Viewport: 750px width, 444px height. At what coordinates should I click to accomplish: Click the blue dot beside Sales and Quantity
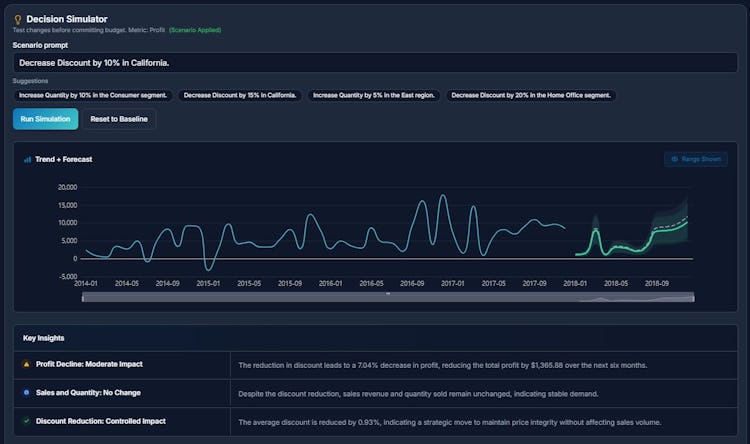coord(26,393)
